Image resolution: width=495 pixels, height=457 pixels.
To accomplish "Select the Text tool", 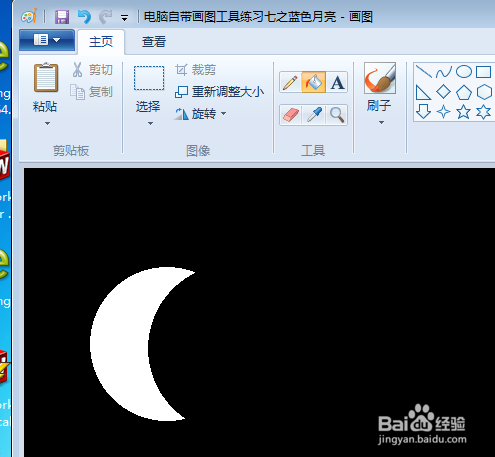I will pyautogui.click(x=337, y=82).
